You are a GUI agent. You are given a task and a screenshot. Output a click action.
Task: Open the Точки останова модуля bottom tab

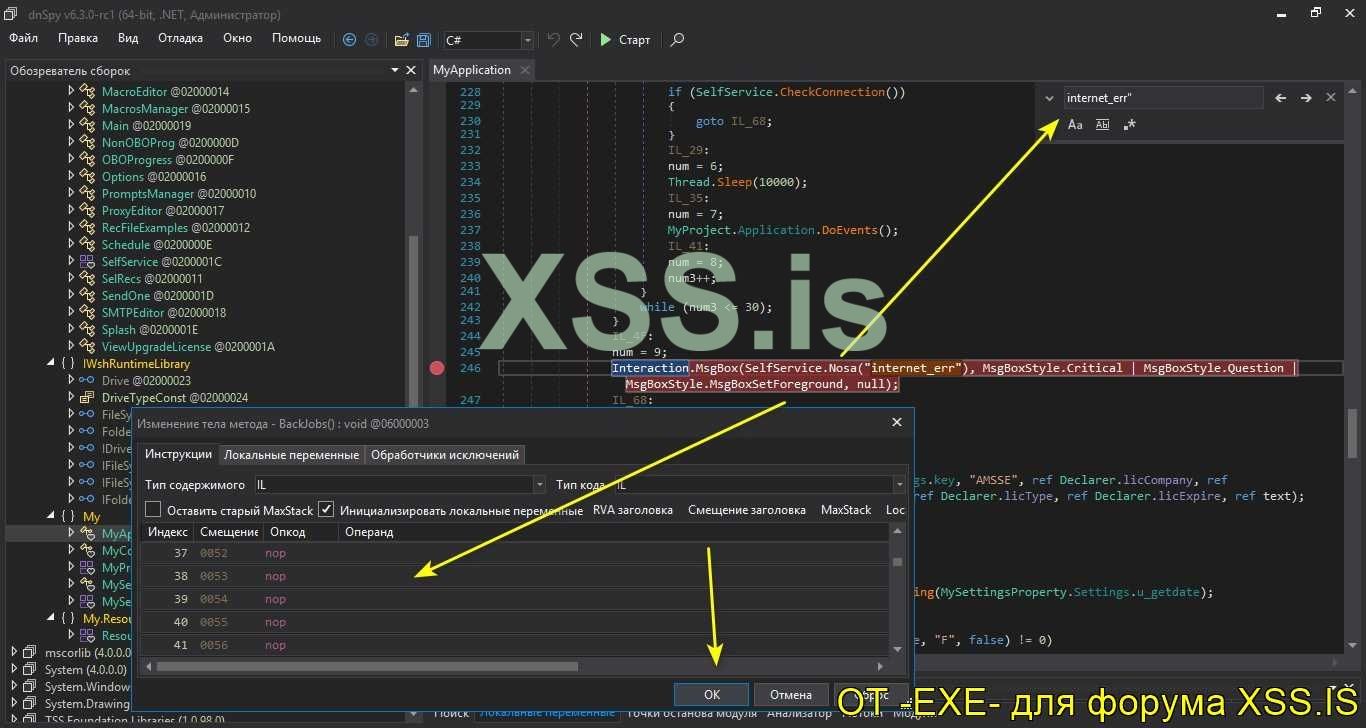point(691,713)
